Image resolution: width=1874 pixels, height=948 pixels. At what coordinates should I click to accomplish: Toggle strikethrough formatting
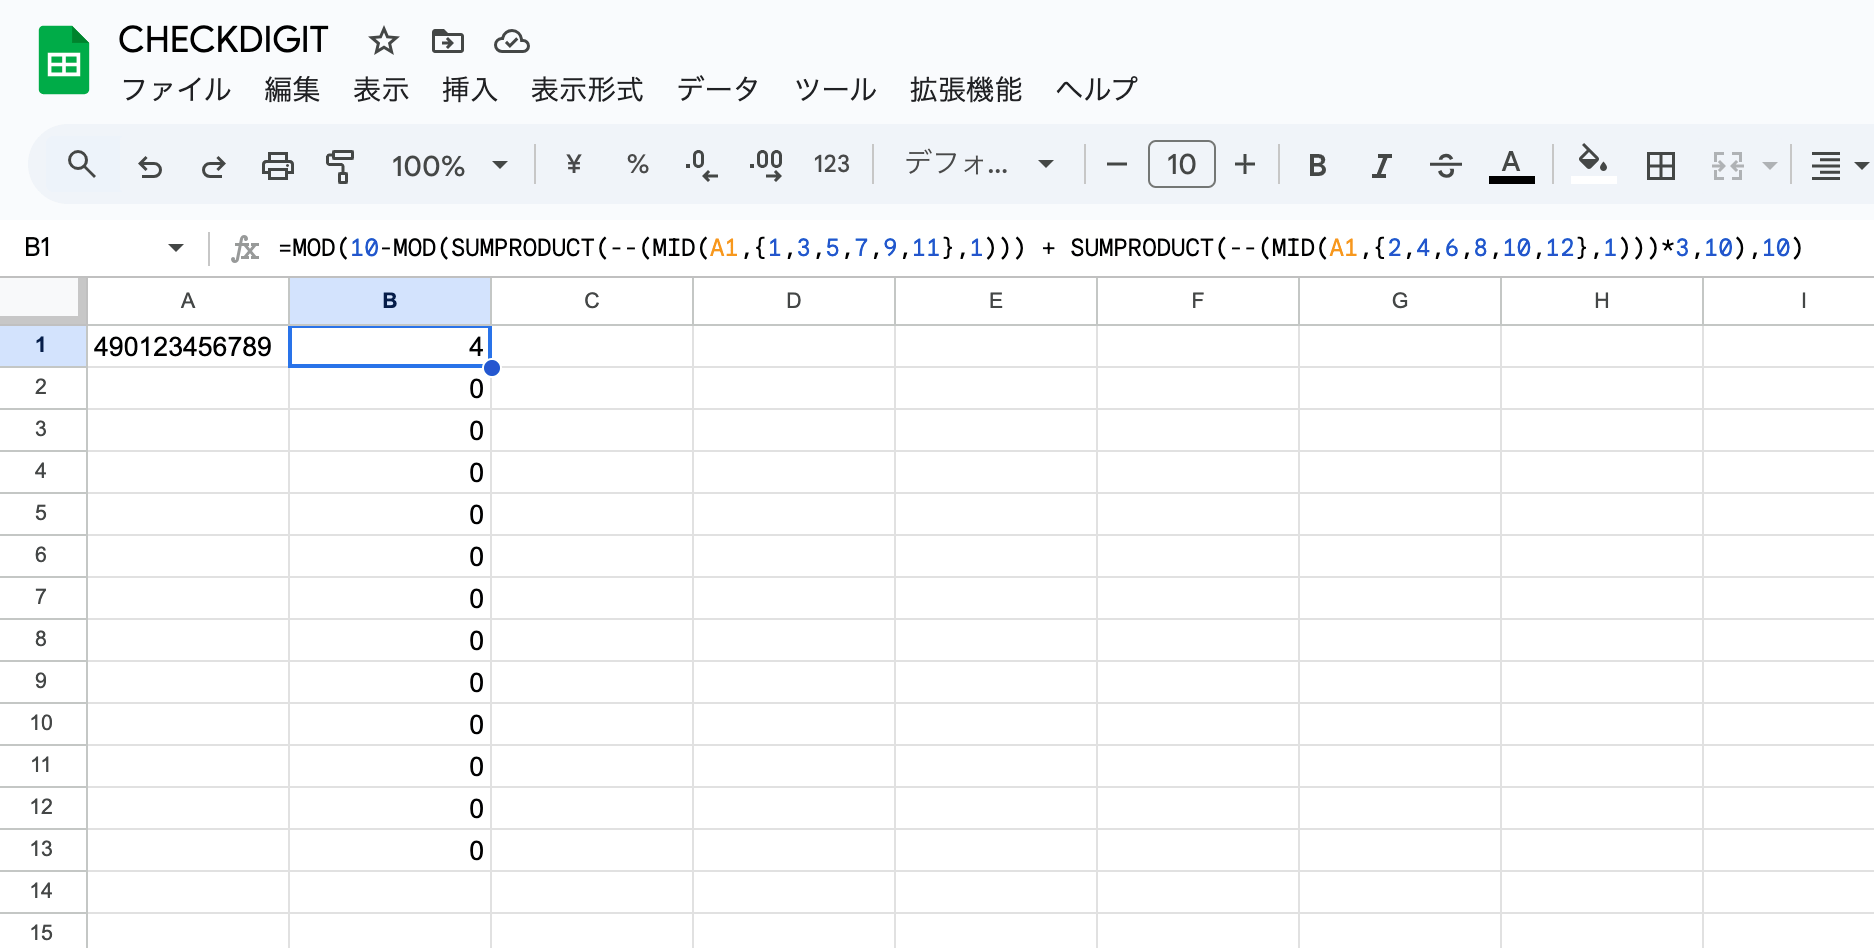[x=1445, y=165]
